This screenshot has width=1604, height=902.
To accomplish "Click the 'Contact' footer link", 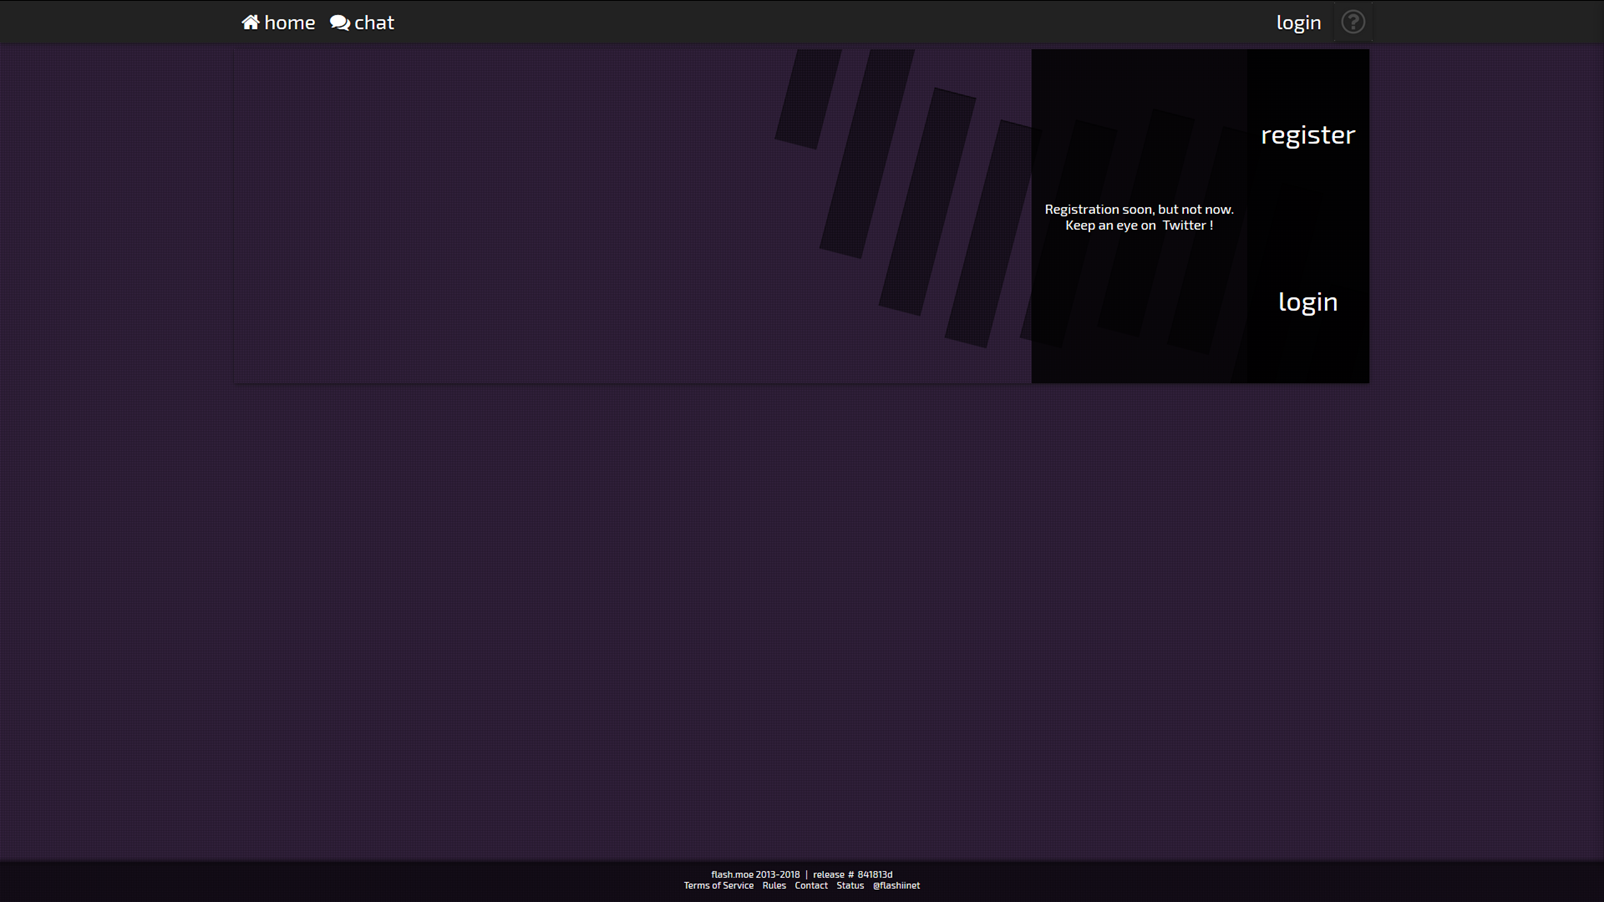I will 811,885.
